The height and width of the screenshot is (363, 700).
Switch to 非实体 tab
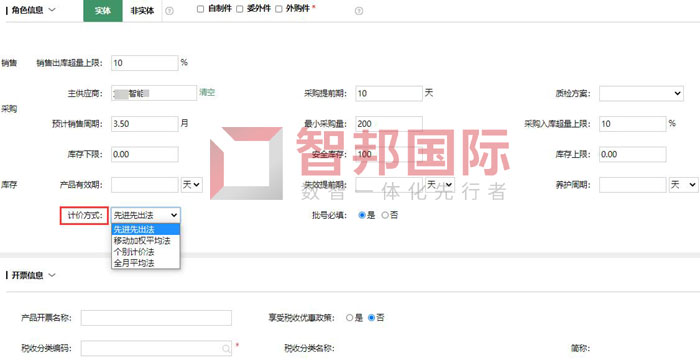click(x=142, y=11)
